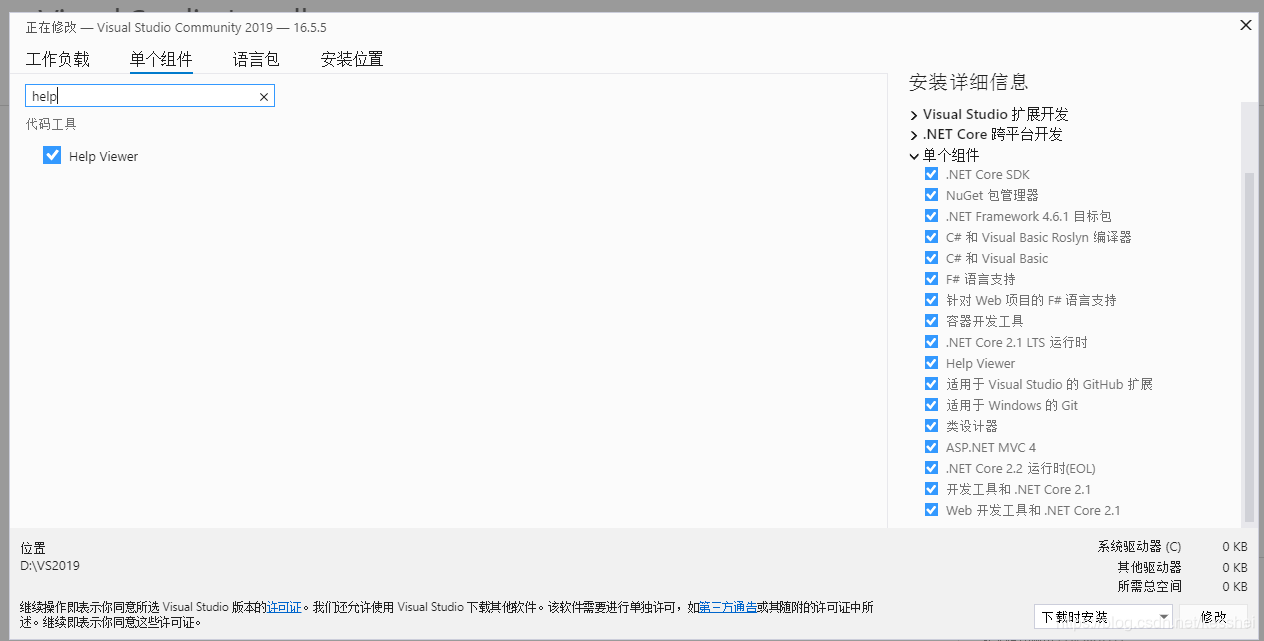Click the install details vertical scrollbar
This screenshot has width=1264, height=641.
pos(1248,347)
